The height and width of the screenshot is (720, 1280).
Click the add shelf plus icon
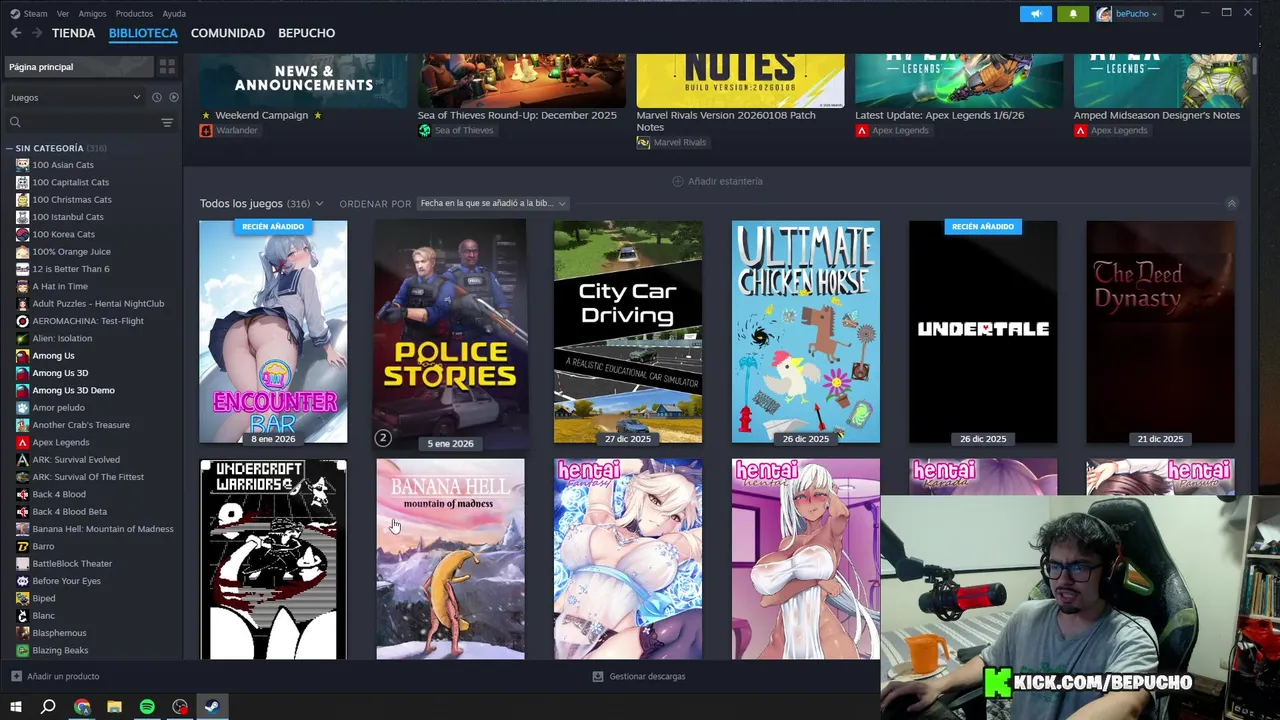[x=677, y=181]
